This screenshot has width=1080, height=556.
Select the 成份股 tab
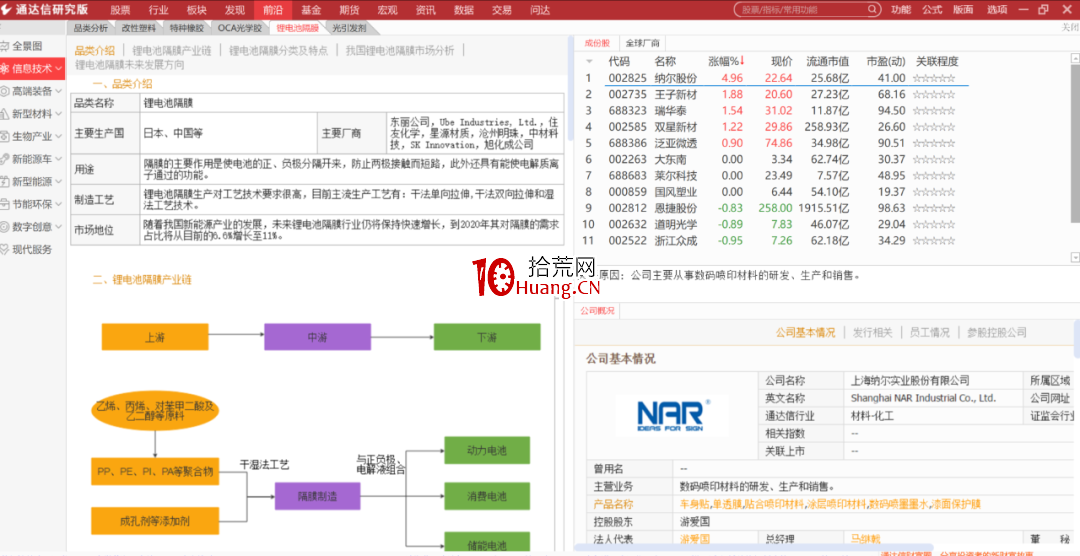[x=597, y=43]
